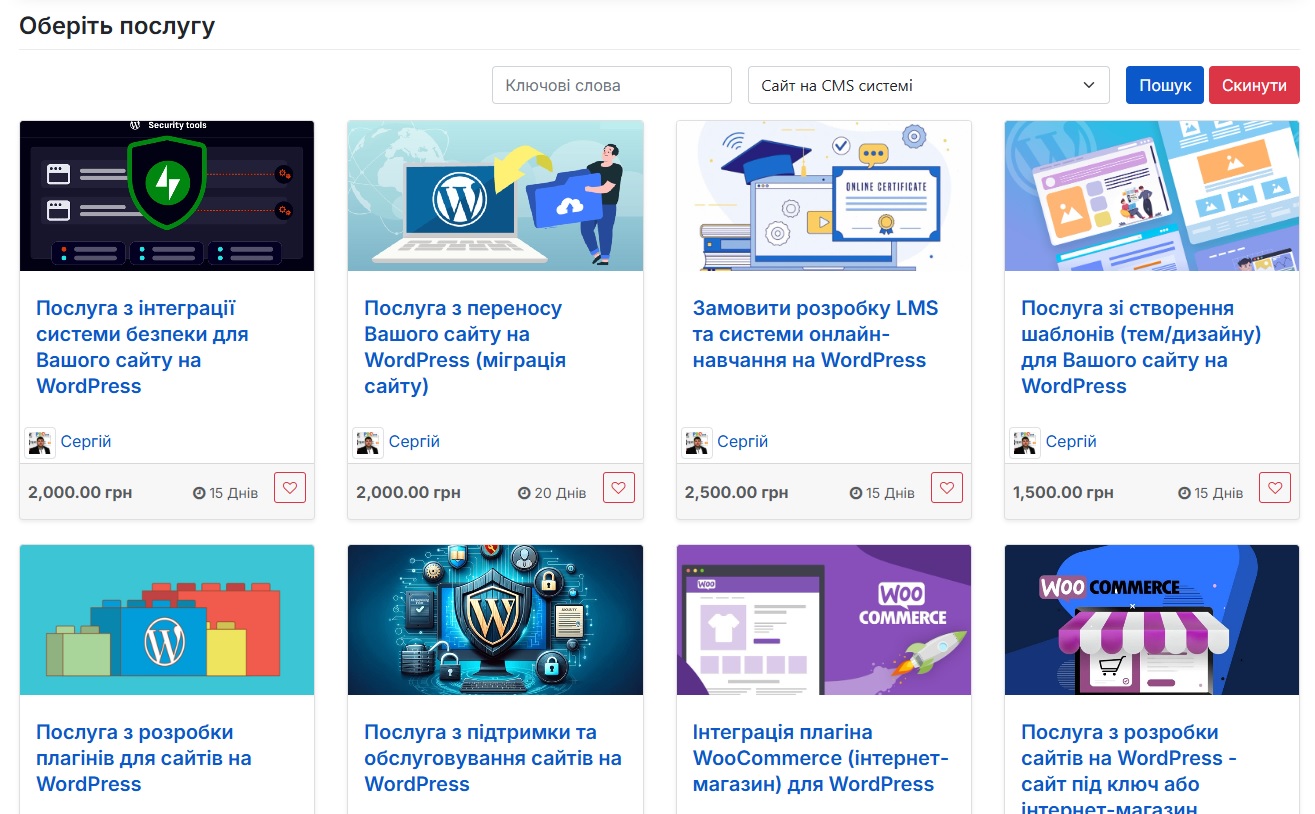
Task: Click Скинути to reset filters
Action: point(1254,85)
